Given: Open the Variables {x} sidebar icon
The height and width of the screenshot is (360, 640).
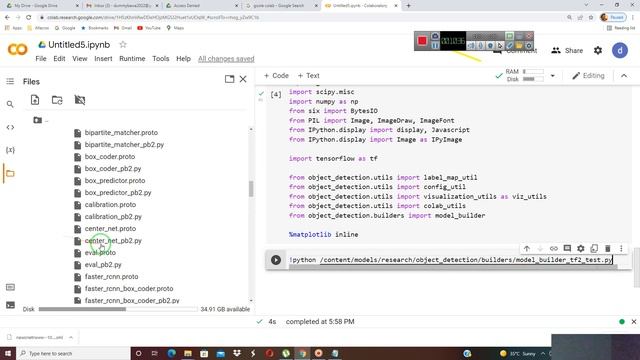Looking at the screenshot, I should [10, 150].
